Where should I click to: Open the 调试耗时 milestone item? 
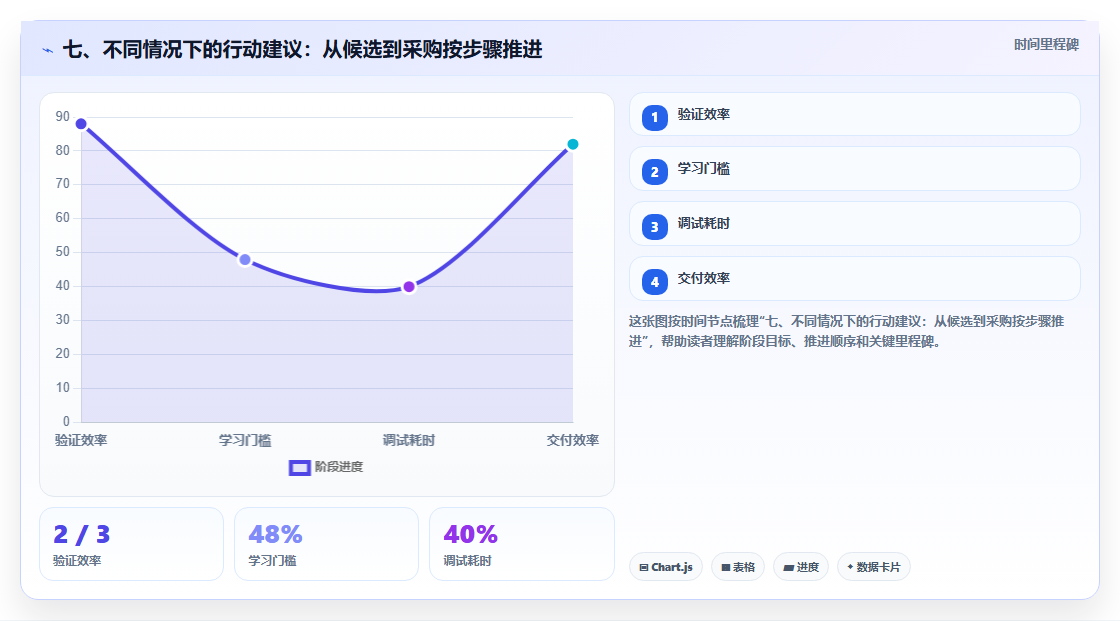tap(854, 224)
